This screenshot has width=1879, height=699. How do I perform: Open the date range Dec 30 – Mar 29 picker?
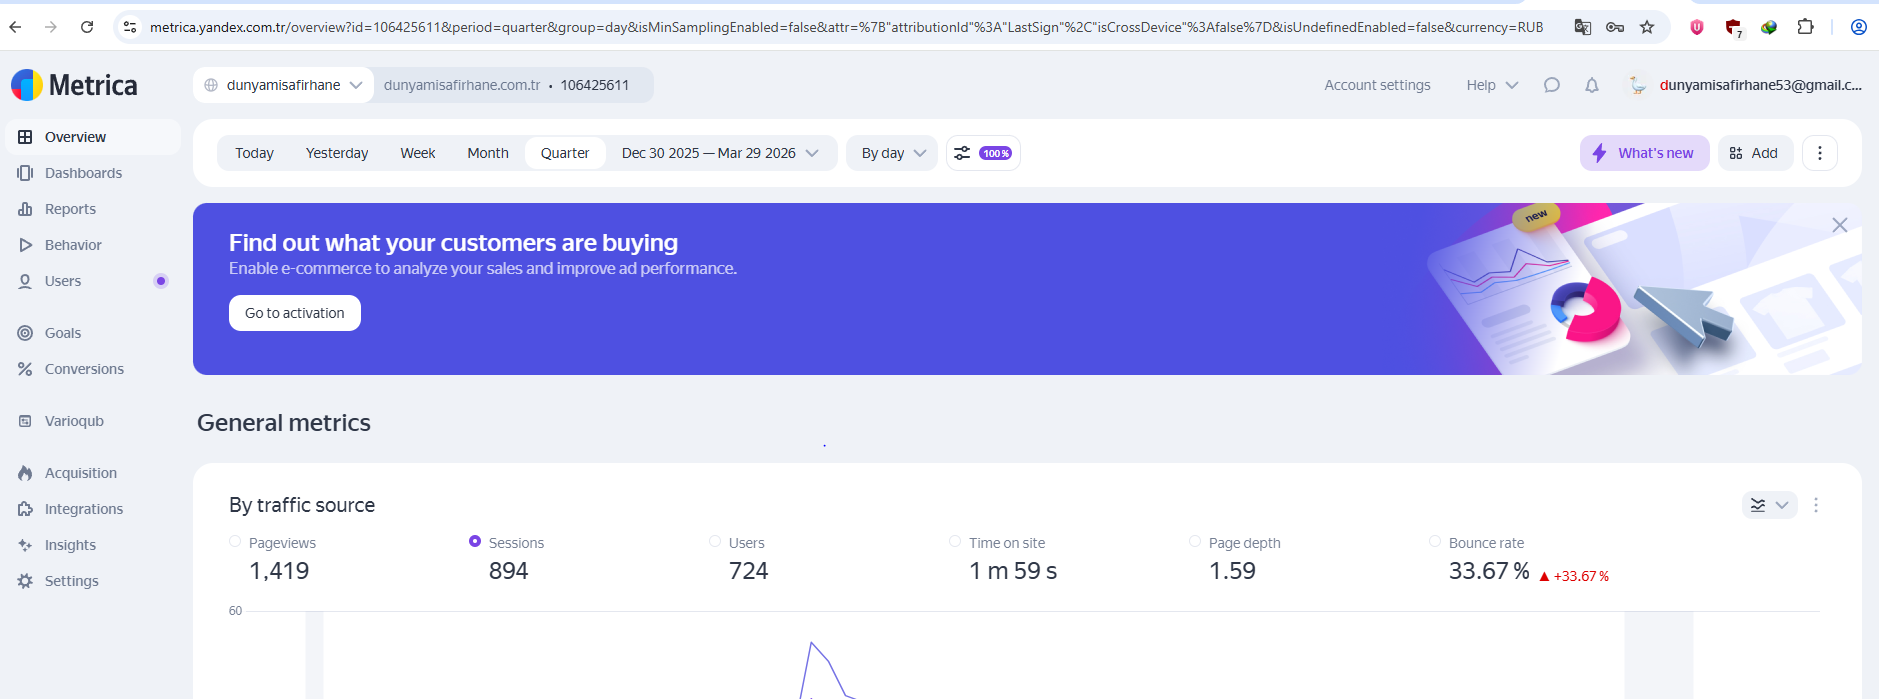click(x=720, y=153)
